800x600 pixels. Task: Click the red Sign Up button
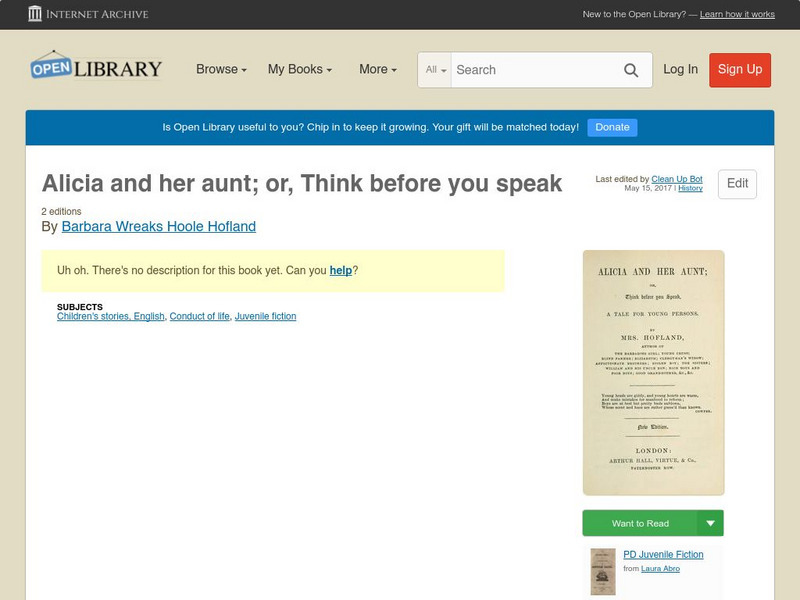739,70
